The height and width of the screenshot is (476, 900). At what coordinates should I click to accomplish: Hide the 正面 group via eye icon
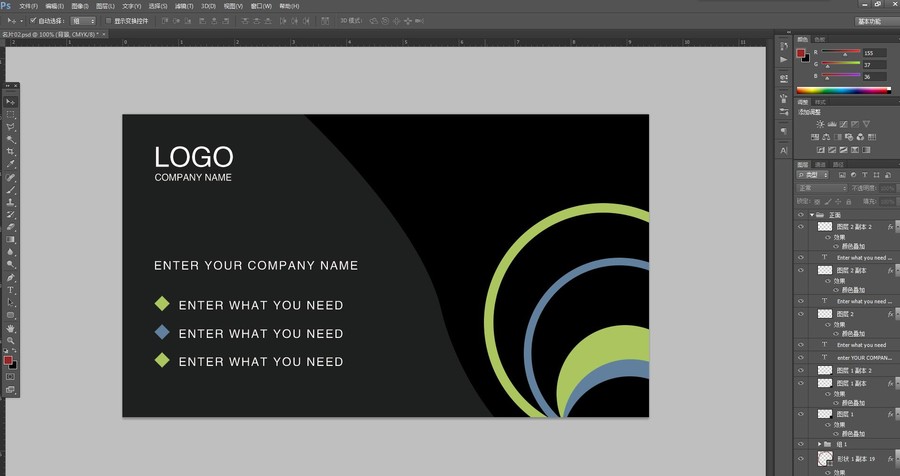tap(801, 215)
